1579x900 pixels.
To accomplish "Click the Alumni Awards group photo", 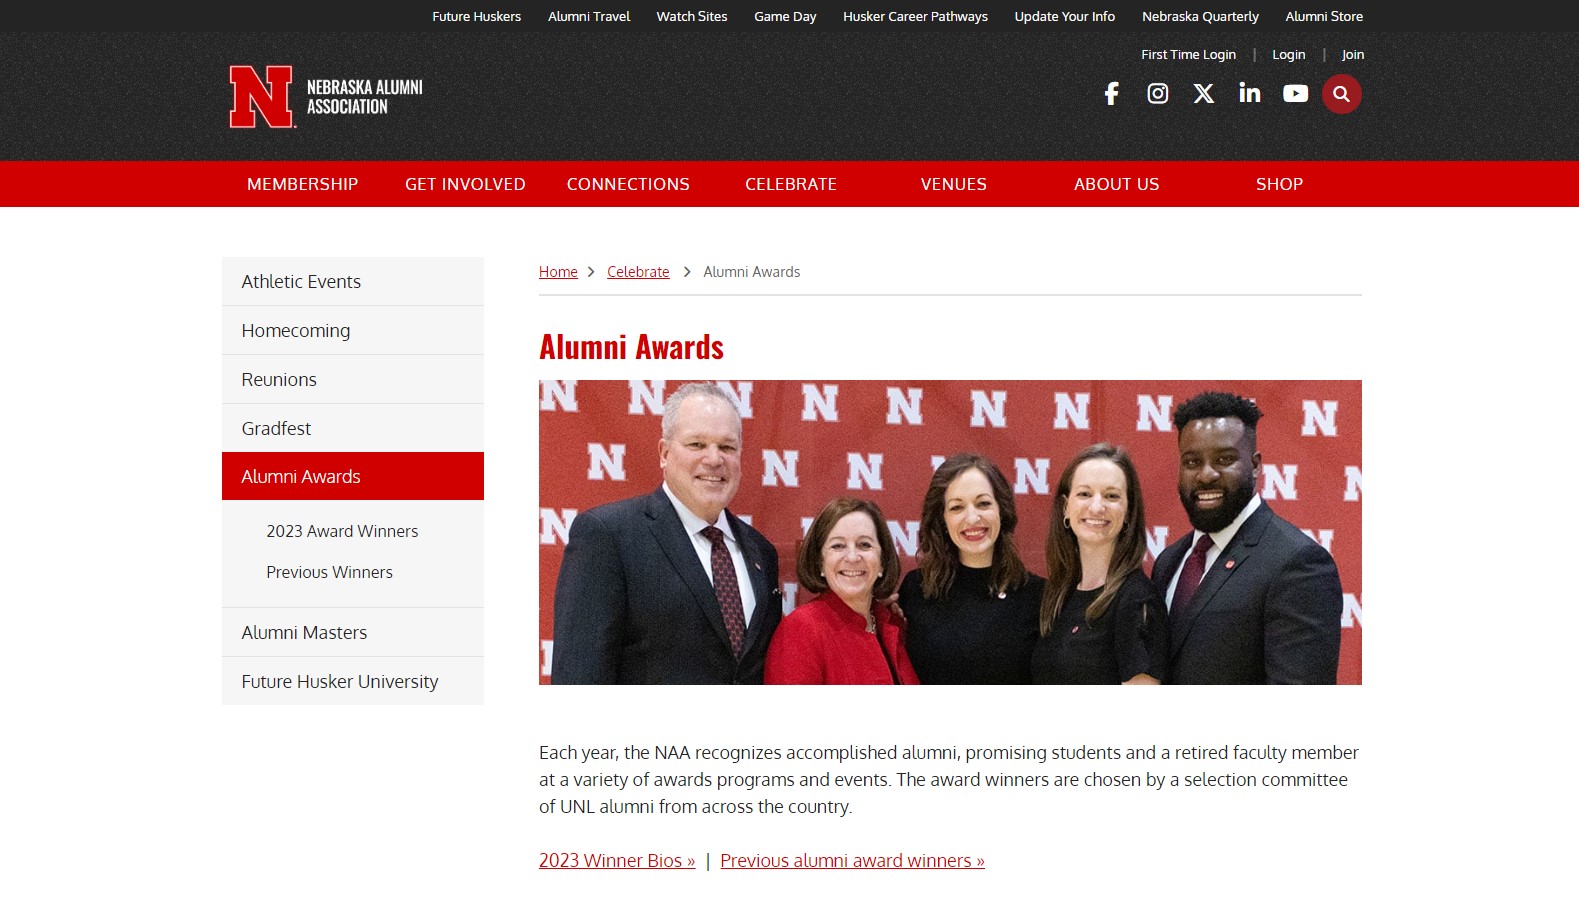I will [x=950, y=532].
